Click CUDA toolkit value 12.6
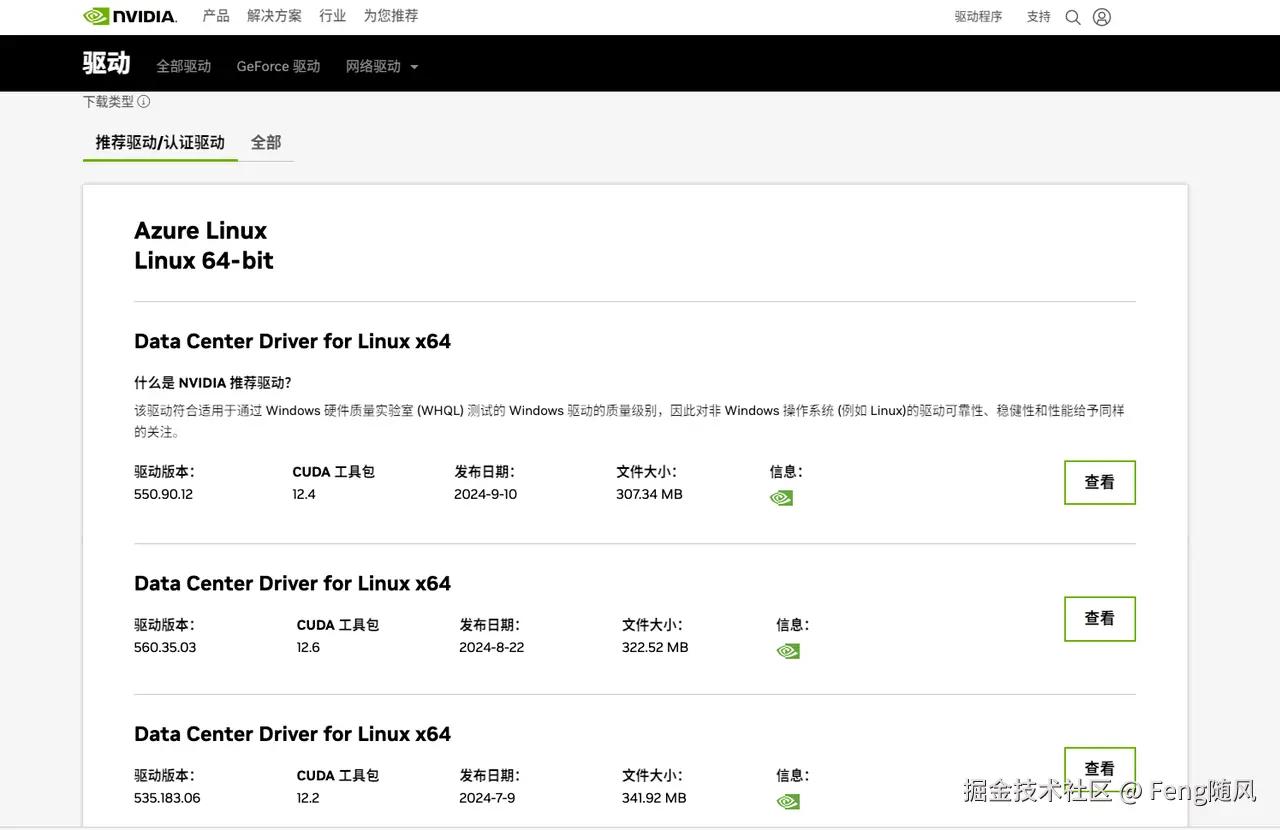The width and height of the screenshot is (1280, 830). [x=308, y=647]
